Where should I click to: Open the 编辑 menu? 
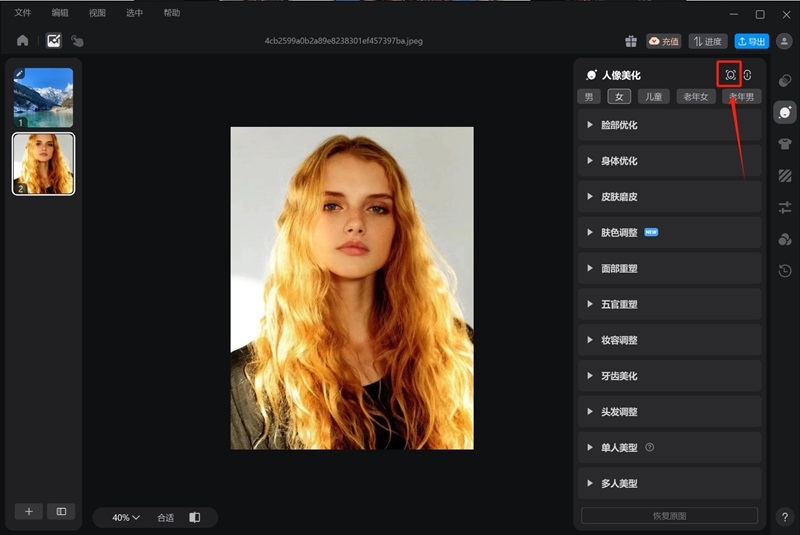coord(60,13)
